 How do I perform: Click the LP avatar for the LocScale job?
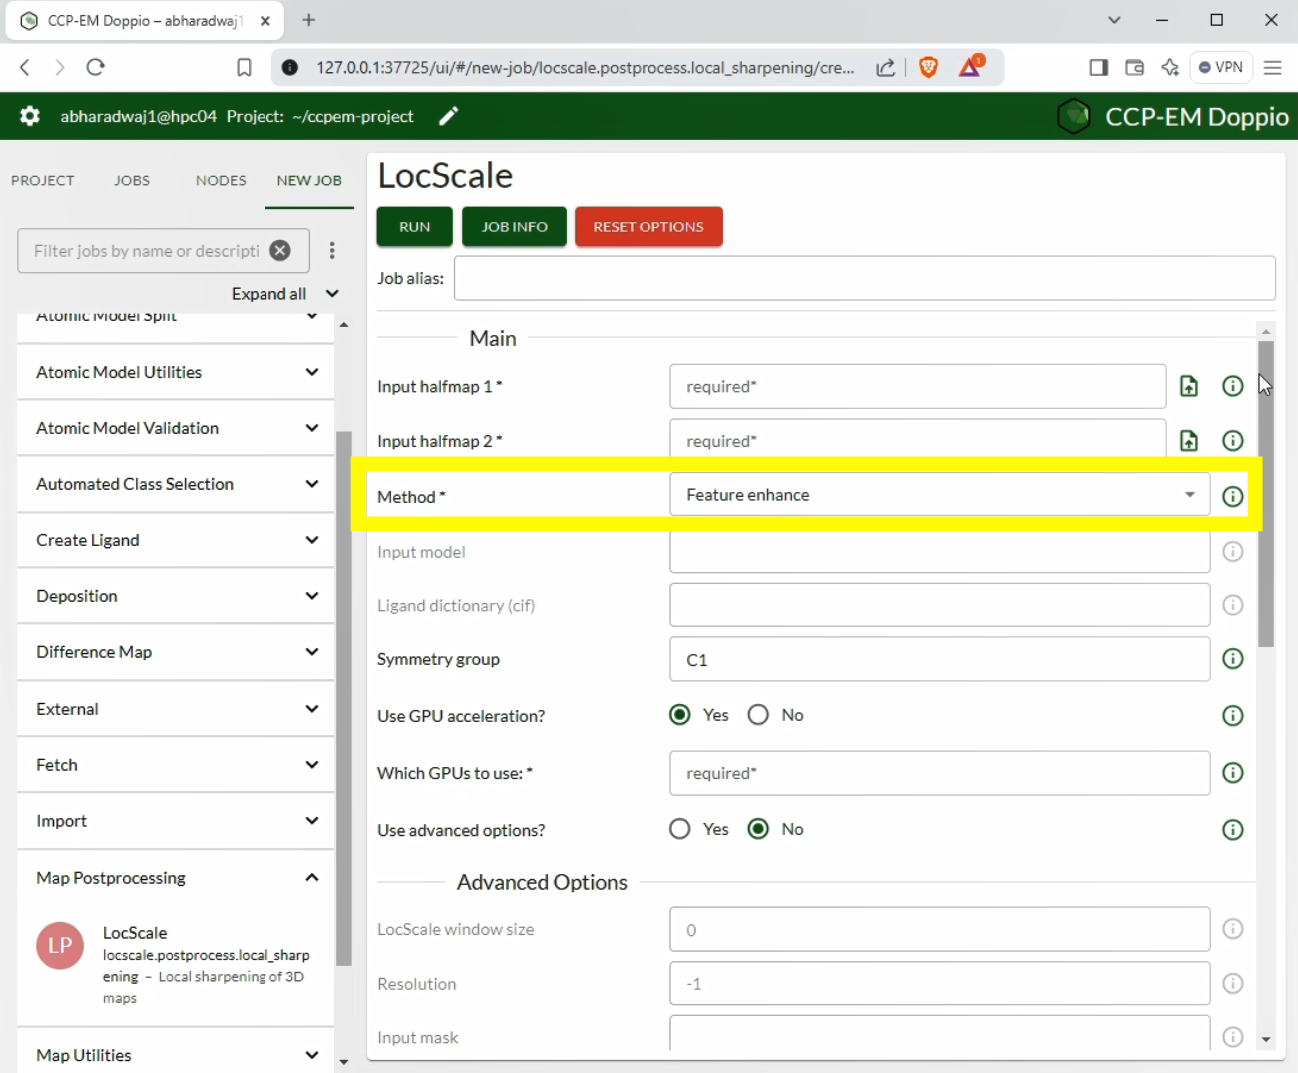(60, 946)
